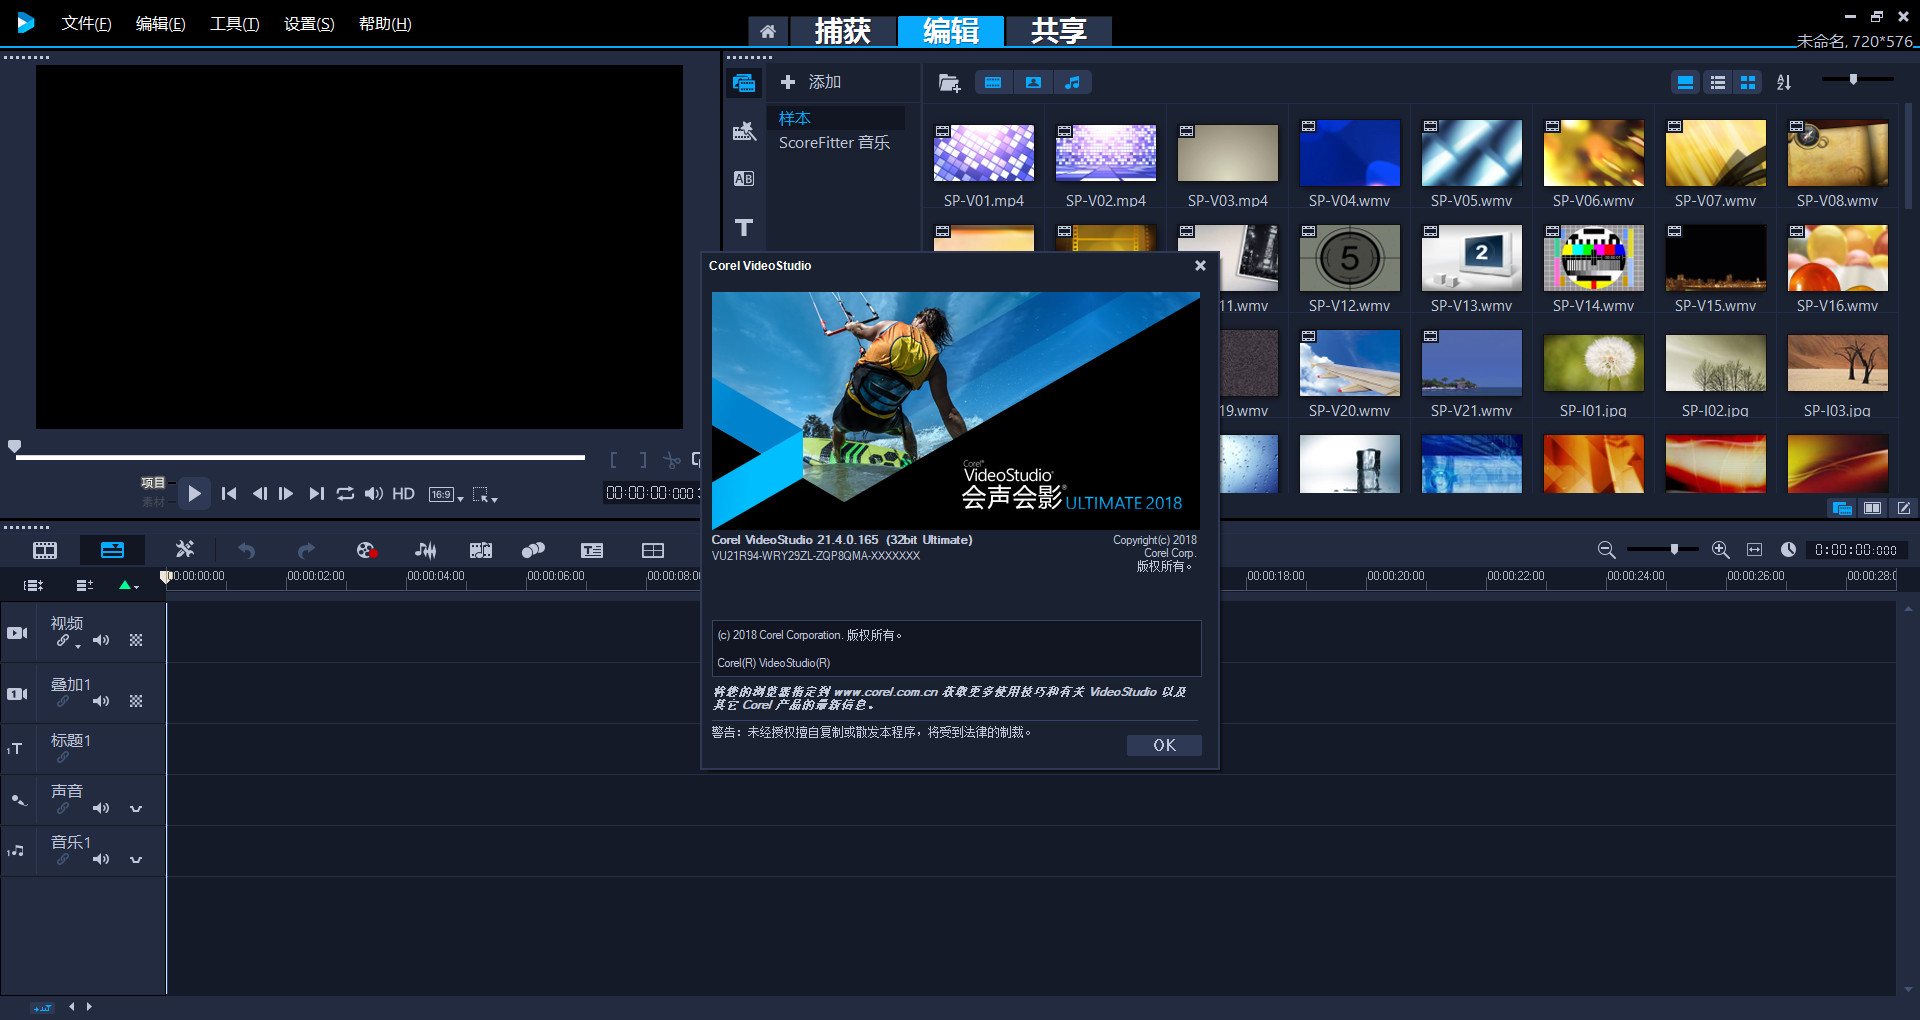
Task: Open the 编辑 menu in the menu bar
Action: 160,24
